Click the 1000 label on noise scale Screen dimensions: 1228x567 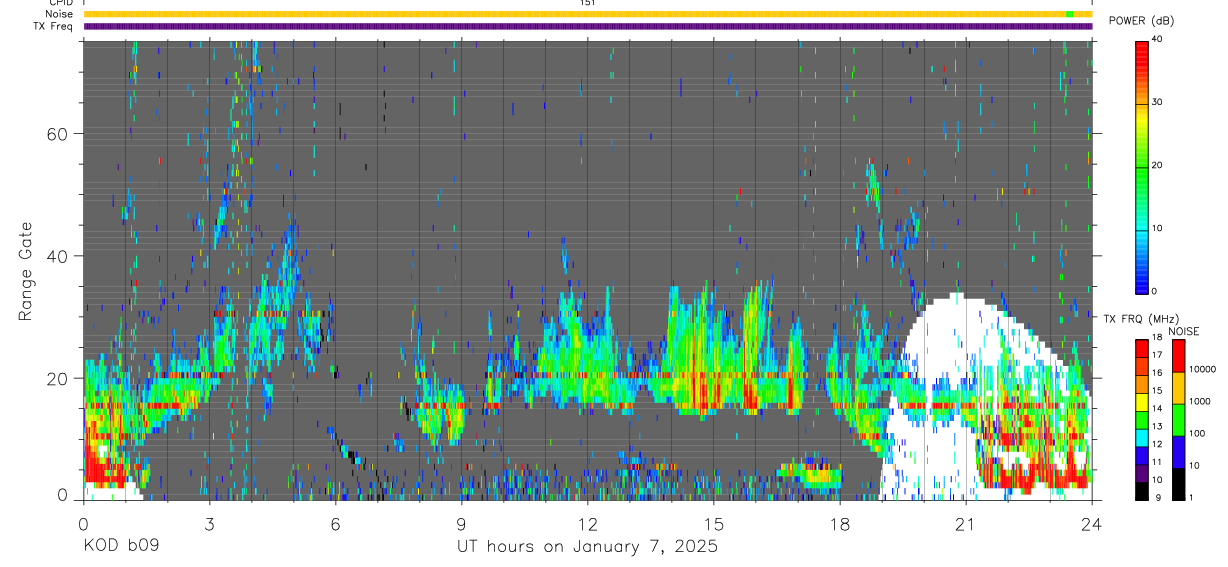[x=1198, y=402]
